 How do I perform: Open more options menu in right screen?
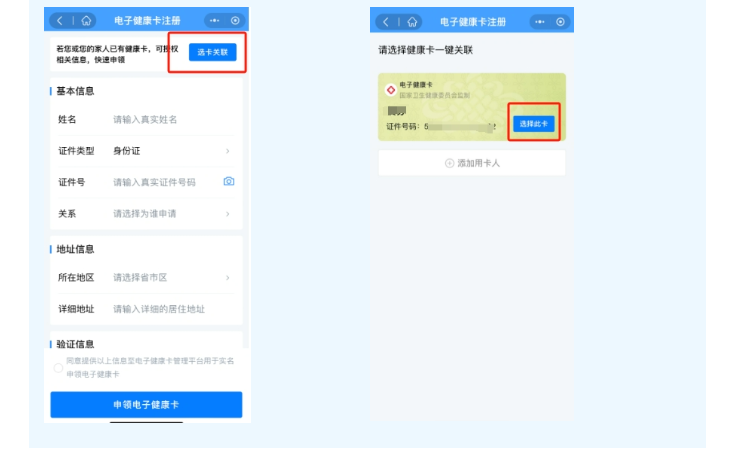click(x=539, y=22)
